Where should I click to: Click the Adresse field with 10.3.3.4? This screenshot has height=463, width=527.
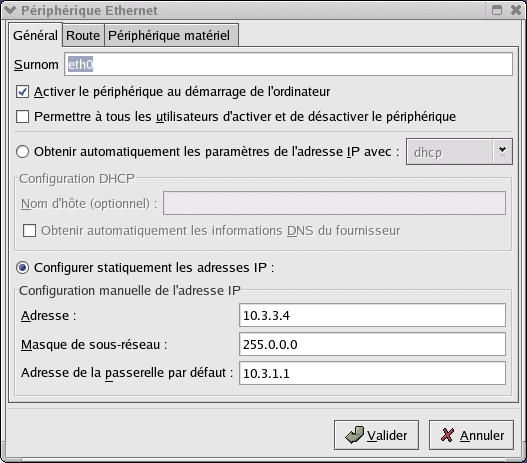pos(372,315)
